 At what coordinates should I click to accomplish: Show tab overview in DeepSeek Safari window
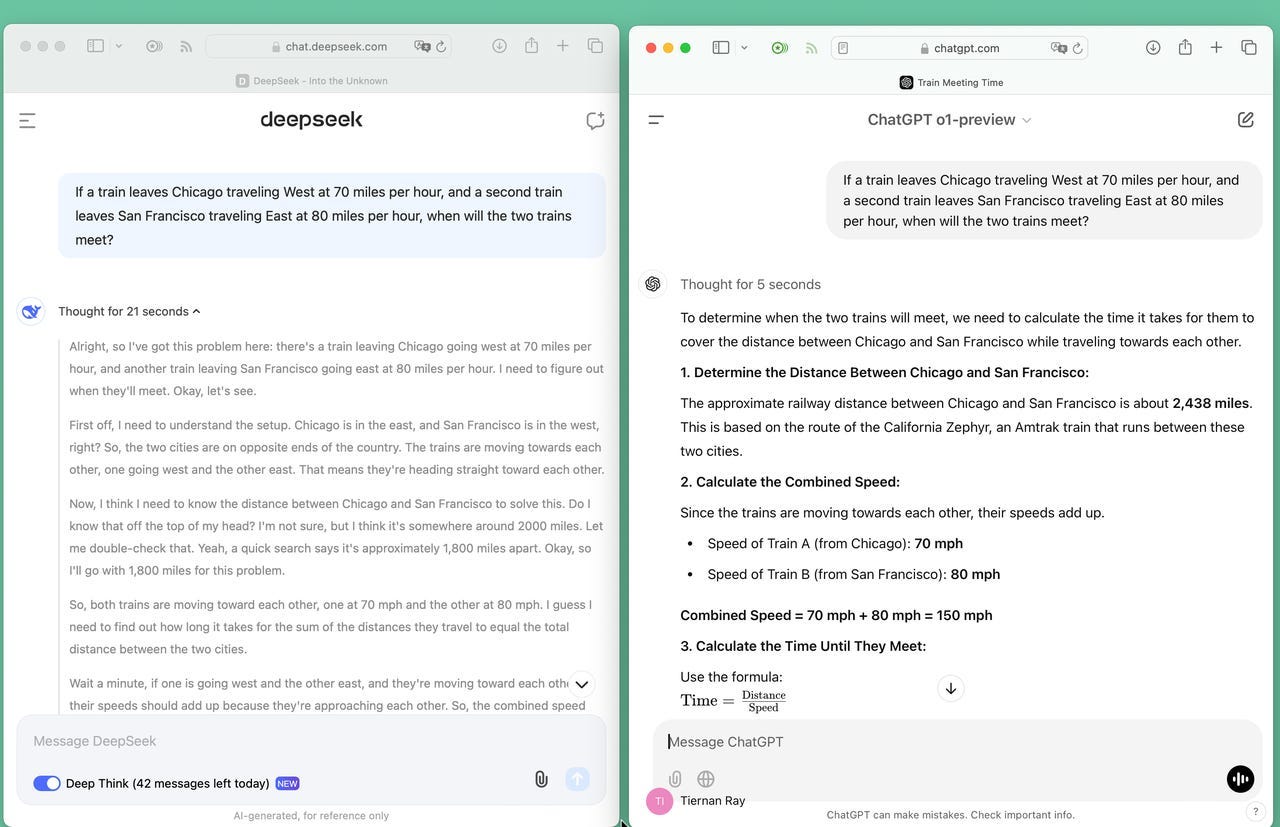click(x=595, y=46)
